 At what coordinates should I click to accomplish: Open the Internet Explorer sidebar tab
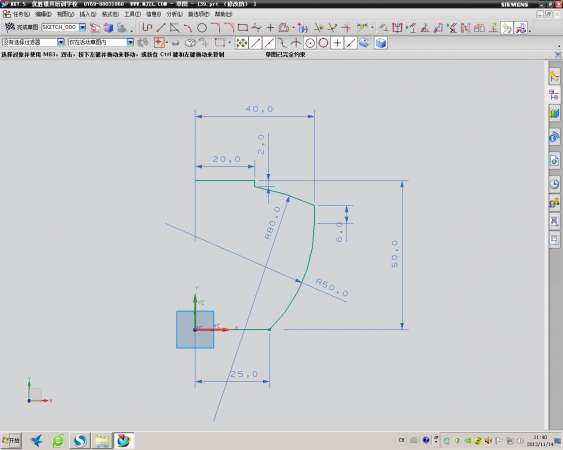pyautogui.click(x=554, y=137)
